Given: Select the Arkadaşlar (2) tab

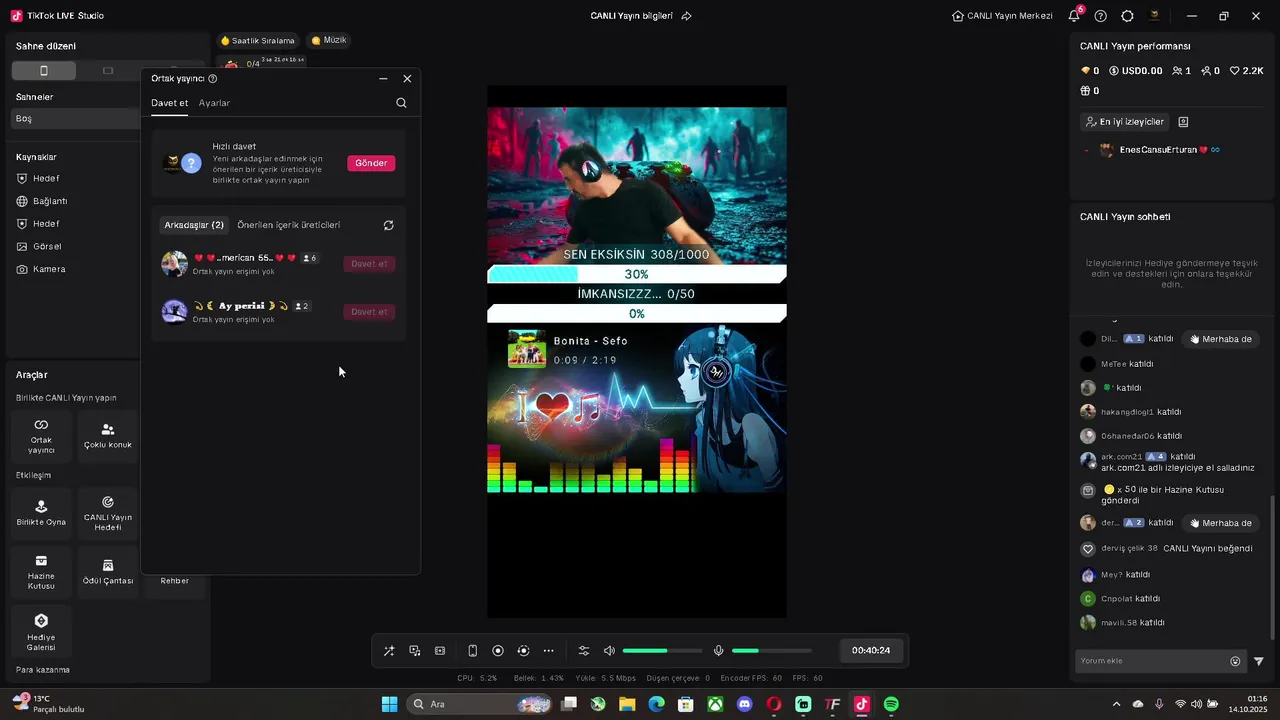Looking at the screenshot, I should coord(194,225).
